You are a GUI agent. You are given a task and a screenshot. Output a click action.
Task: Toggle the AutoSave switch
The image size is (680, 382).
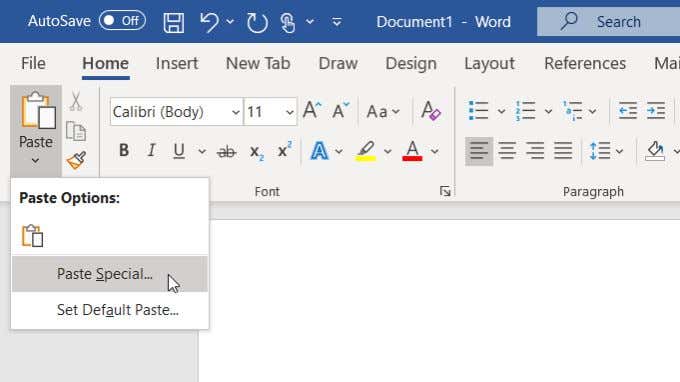122,21
